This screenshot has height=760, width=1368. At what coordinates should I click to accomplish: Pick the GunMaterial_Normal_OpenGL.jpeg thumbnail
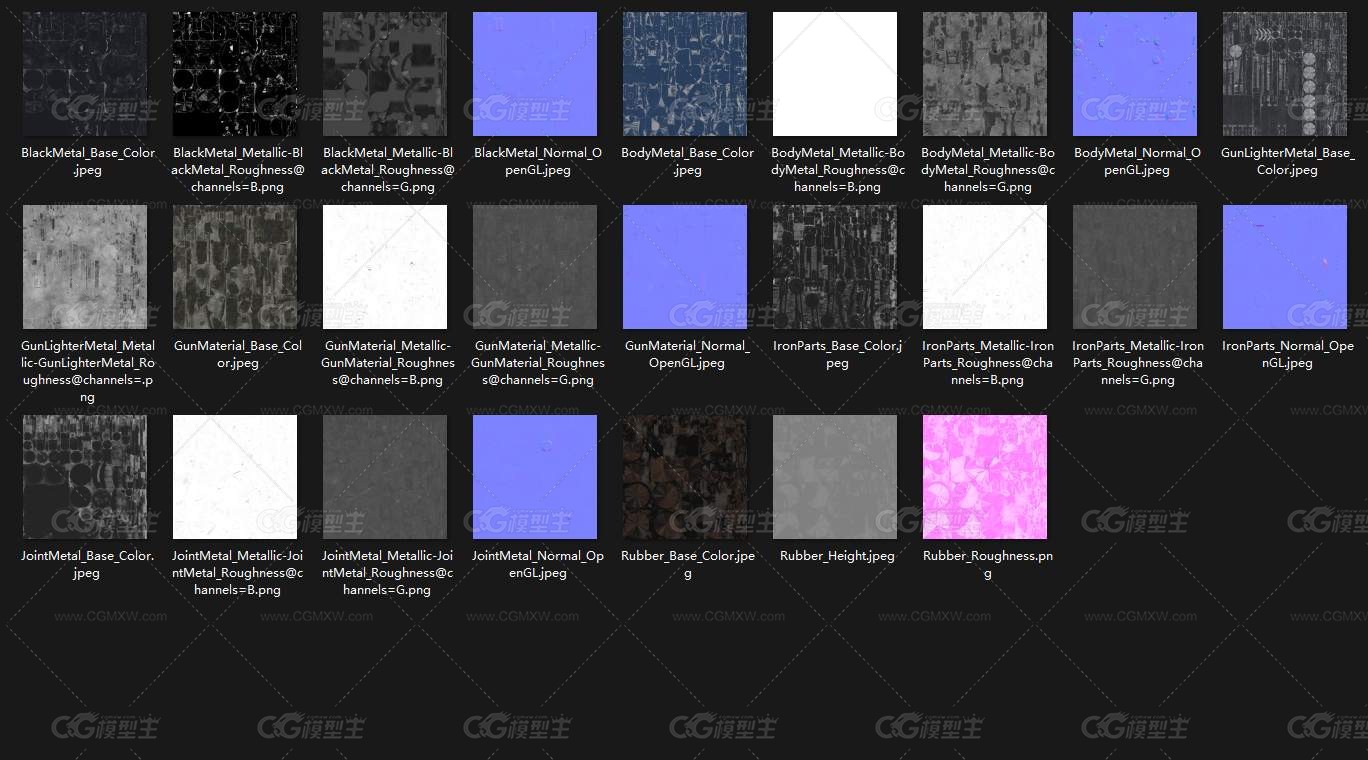(685, 267)
